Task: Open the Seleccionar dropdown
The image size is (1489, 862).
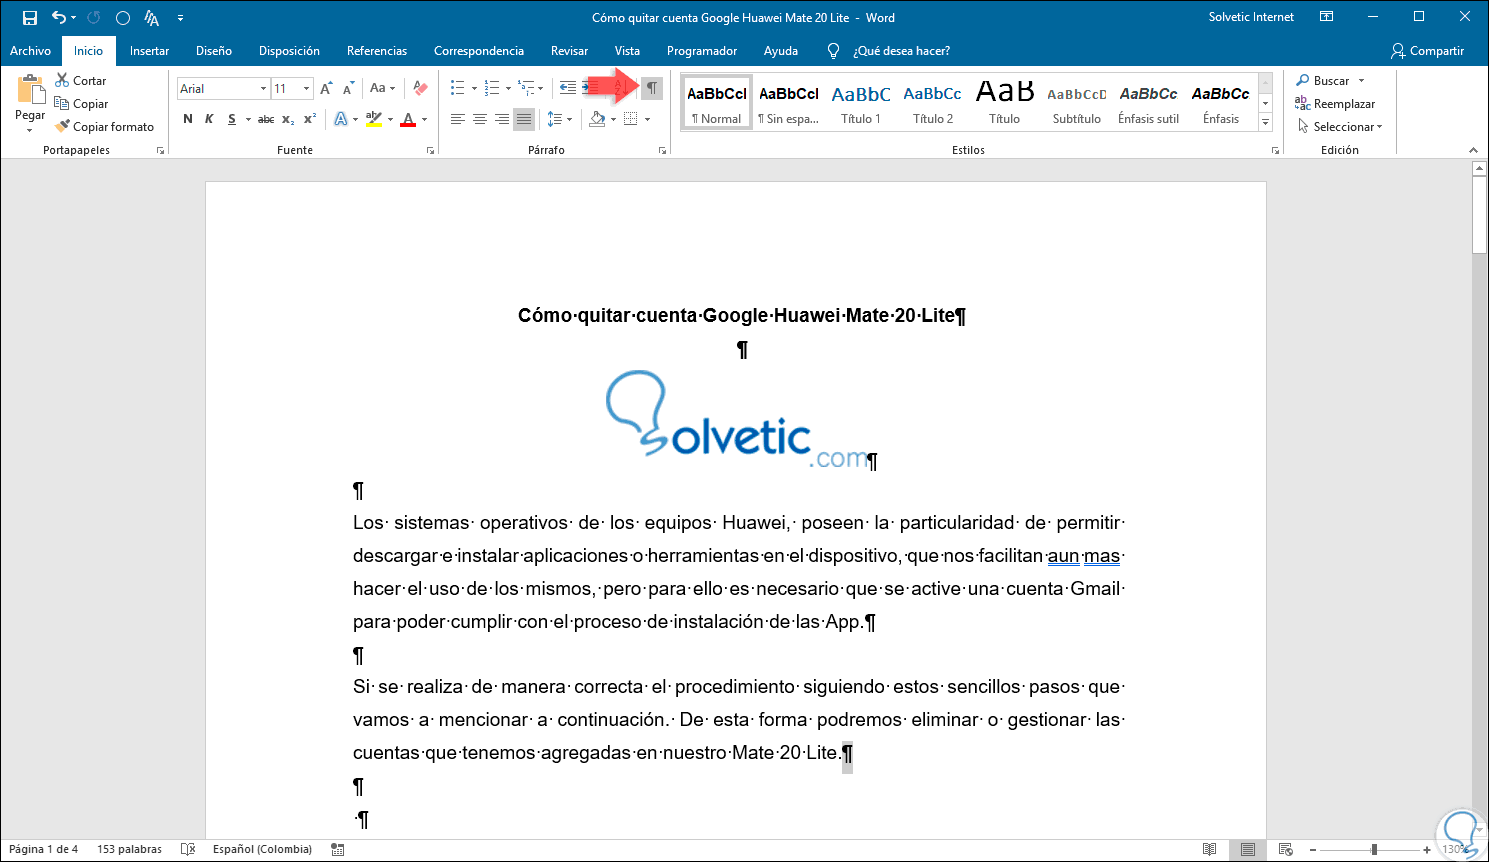Action: (1340, 127)
